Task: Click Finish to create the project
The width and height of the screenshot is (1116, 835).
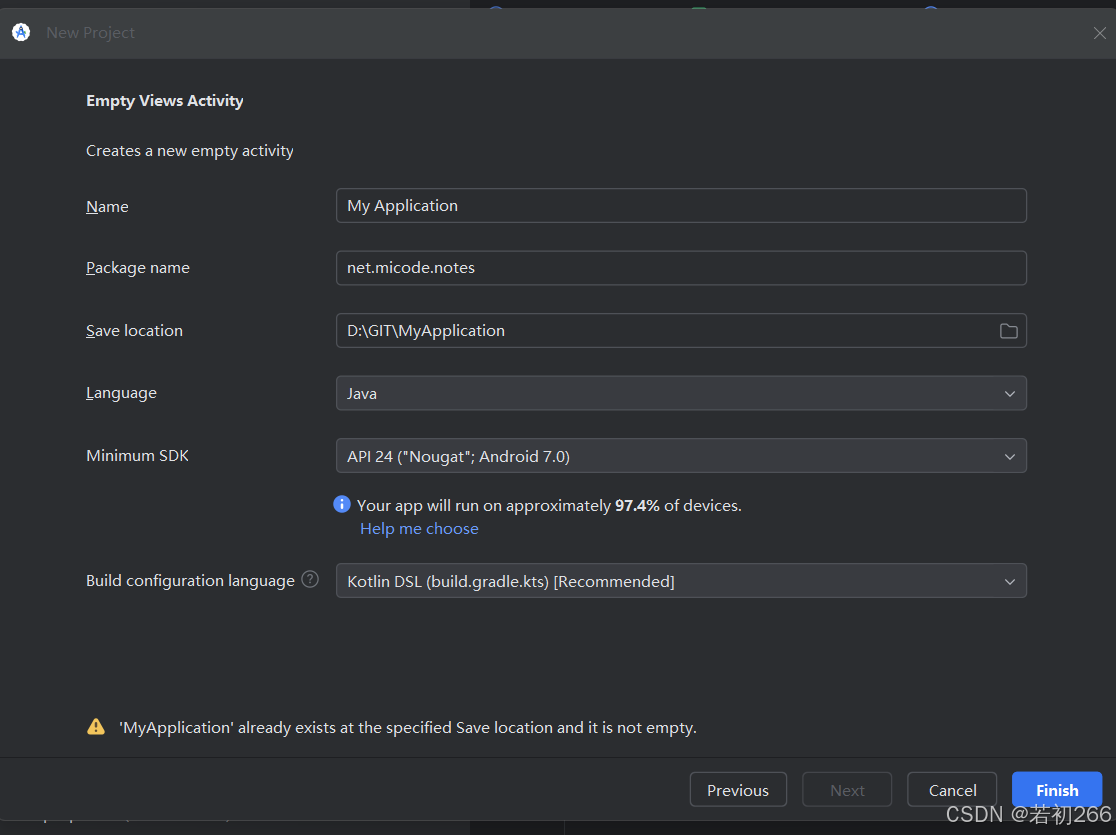Action: tap(1057, 789)
